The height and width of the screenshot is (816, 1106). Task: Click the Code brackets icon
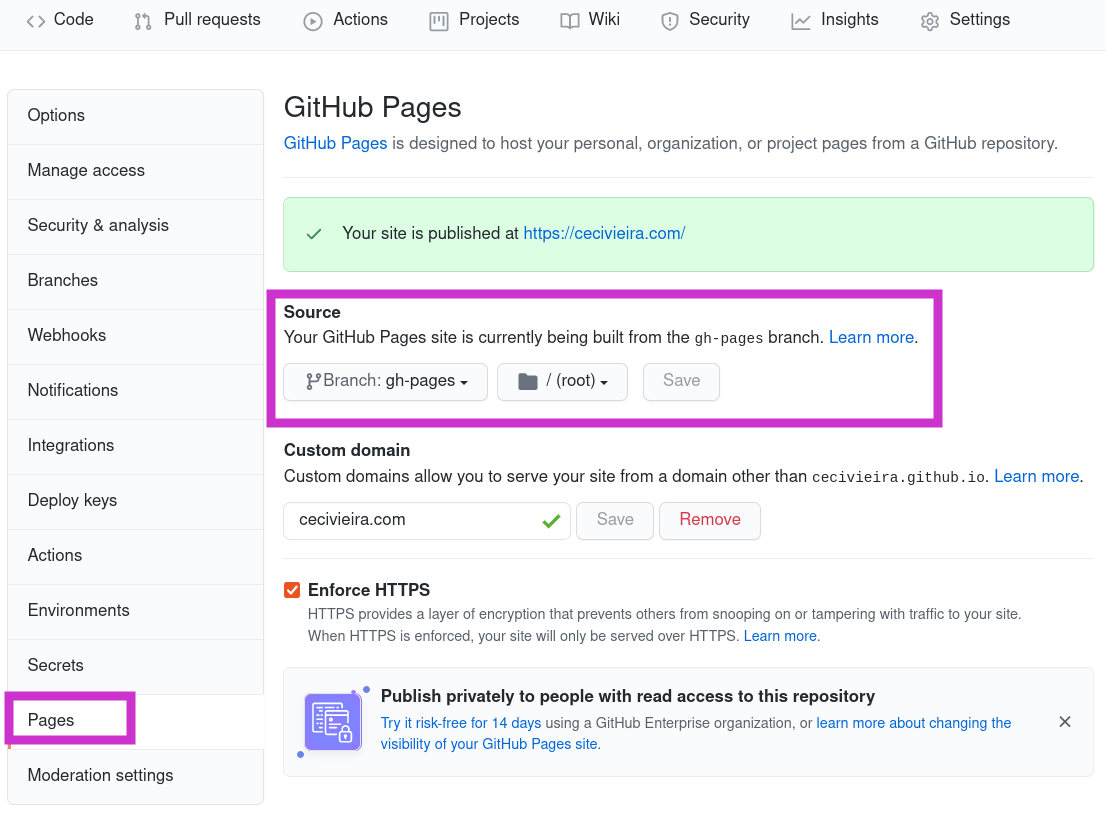pos(35,21)
